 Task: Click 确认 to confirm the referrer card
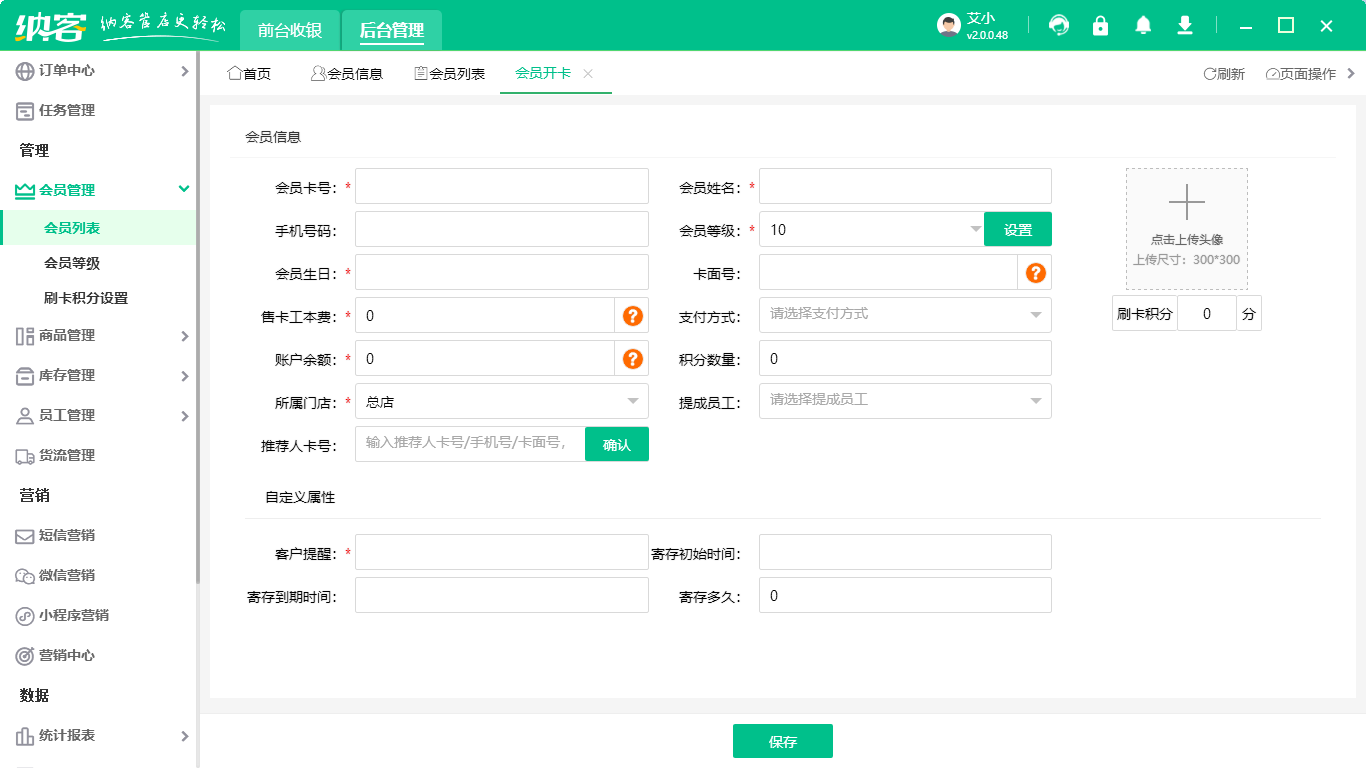coord(616,443)
